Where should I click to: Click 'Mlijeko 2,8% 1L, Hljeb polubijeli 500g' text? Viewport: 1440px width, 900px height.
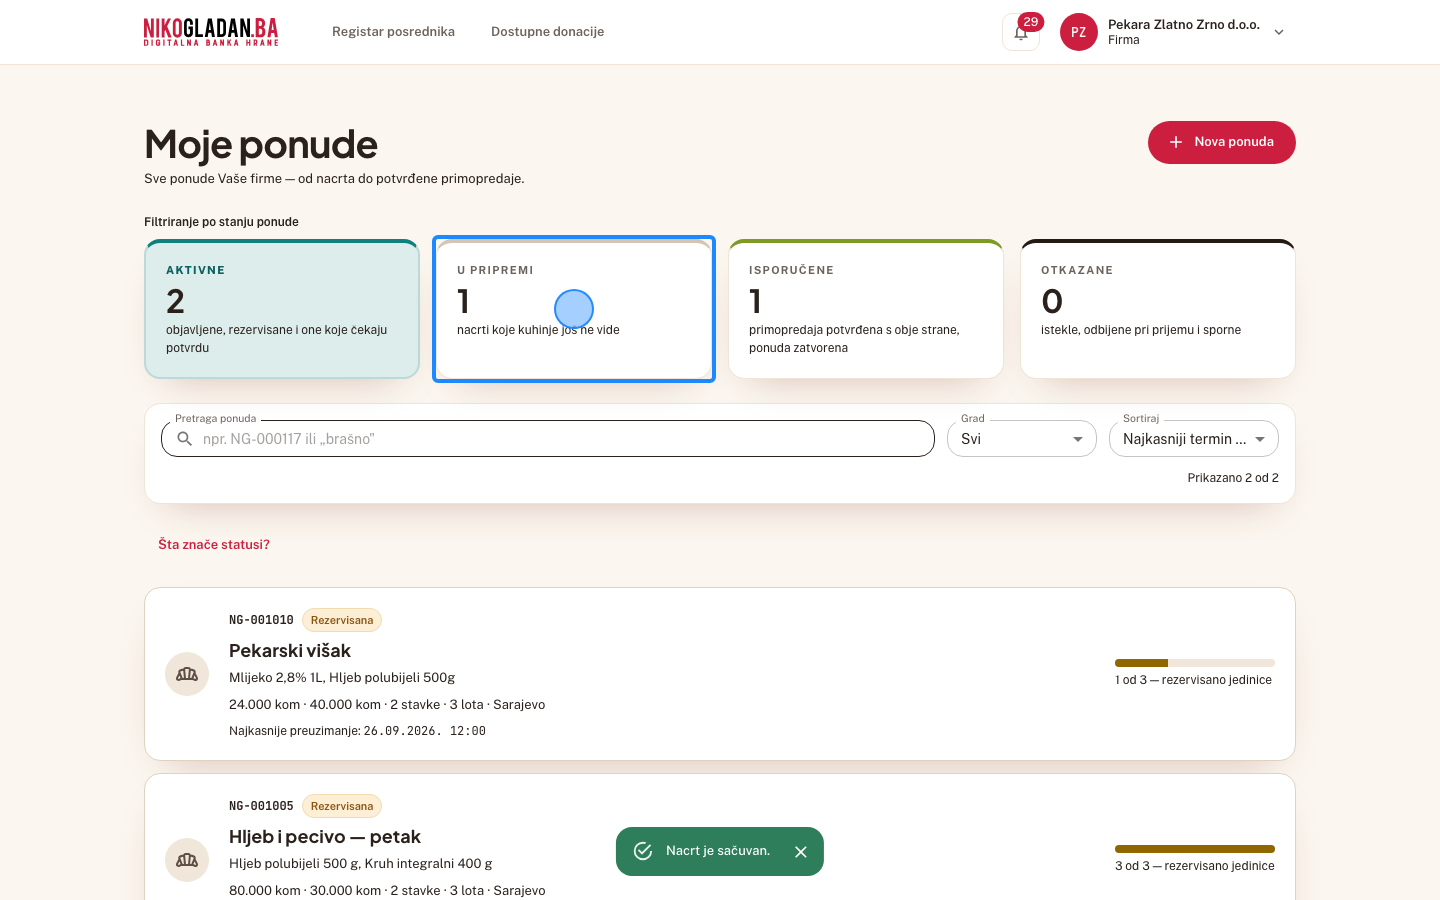coord(342,677)
